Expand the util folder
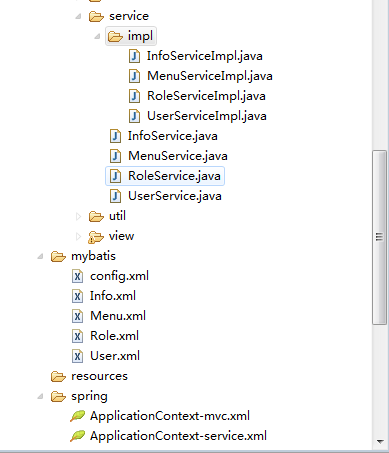The image size is (389, 453). (78, 216)
